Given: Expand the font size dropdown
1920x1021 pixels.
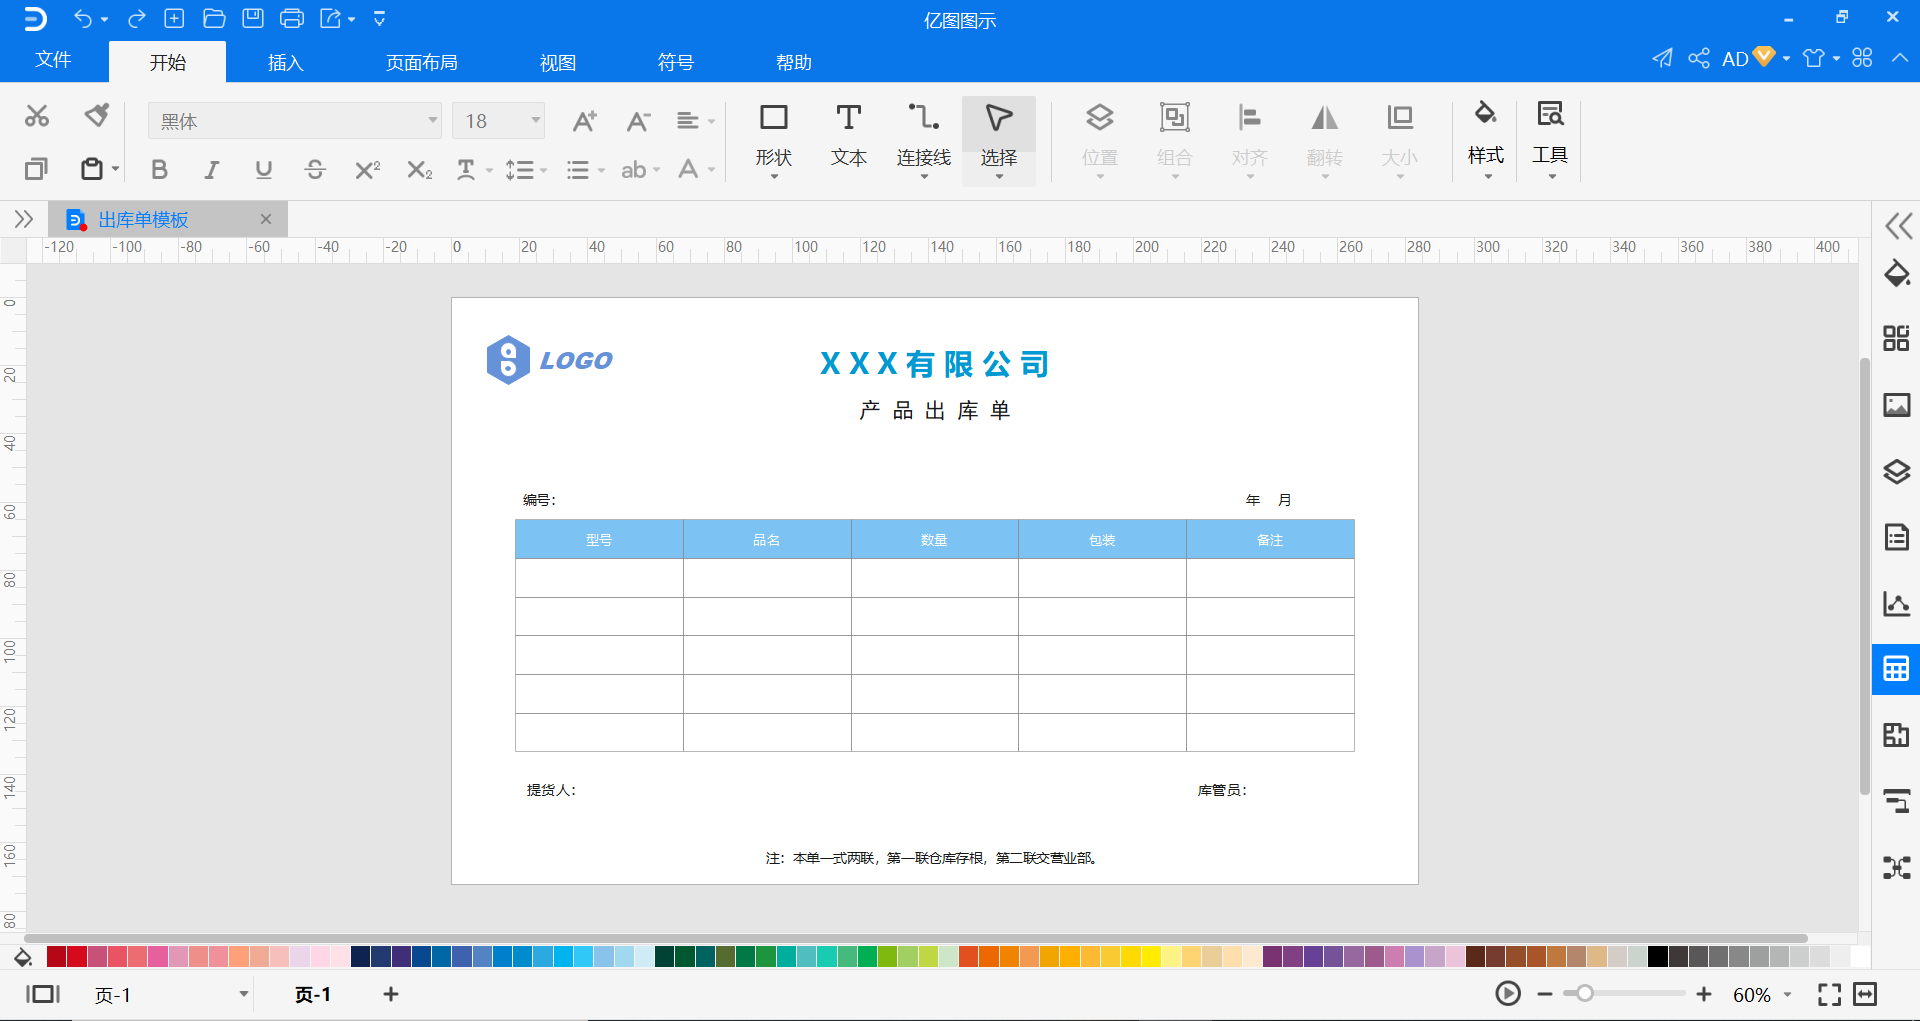Looking at the screenshot, I should click(x=536, y=121).
